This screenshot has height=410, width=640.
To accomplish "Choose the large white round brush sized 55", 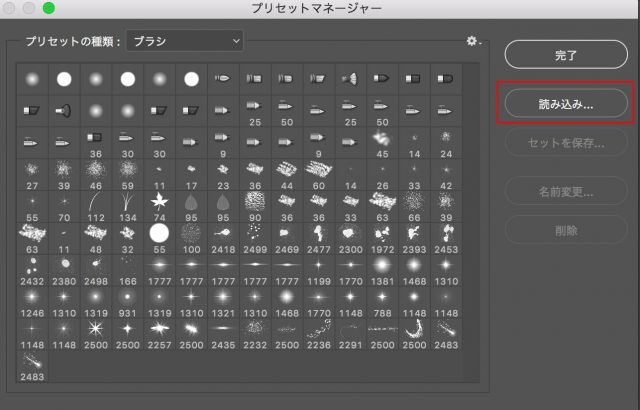I will tap(158, 235).
